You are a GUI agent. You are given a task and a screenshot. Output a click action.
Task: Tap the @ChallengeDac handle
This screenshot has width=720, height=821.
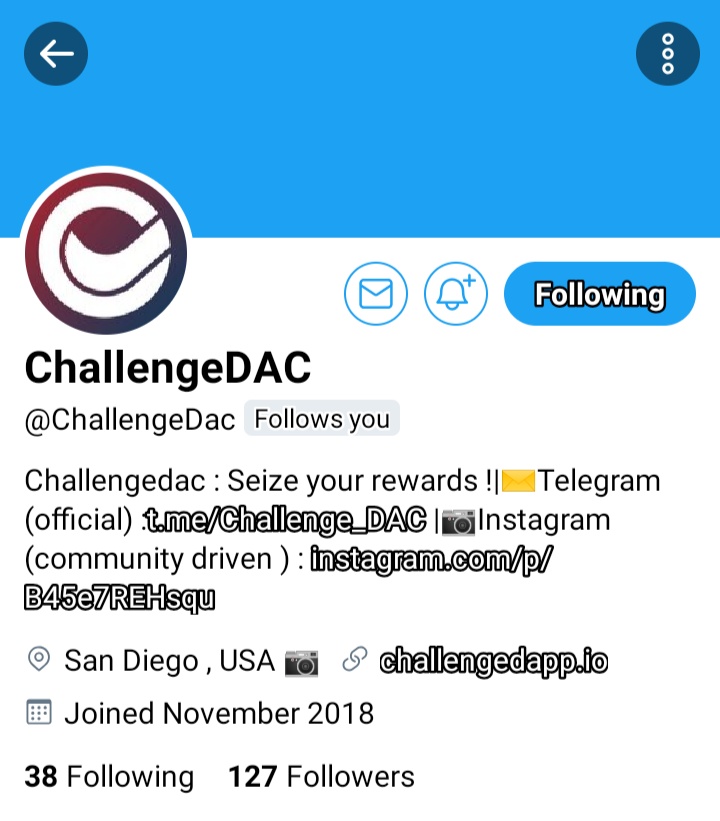pyautogui.click(x=130, y=420)
